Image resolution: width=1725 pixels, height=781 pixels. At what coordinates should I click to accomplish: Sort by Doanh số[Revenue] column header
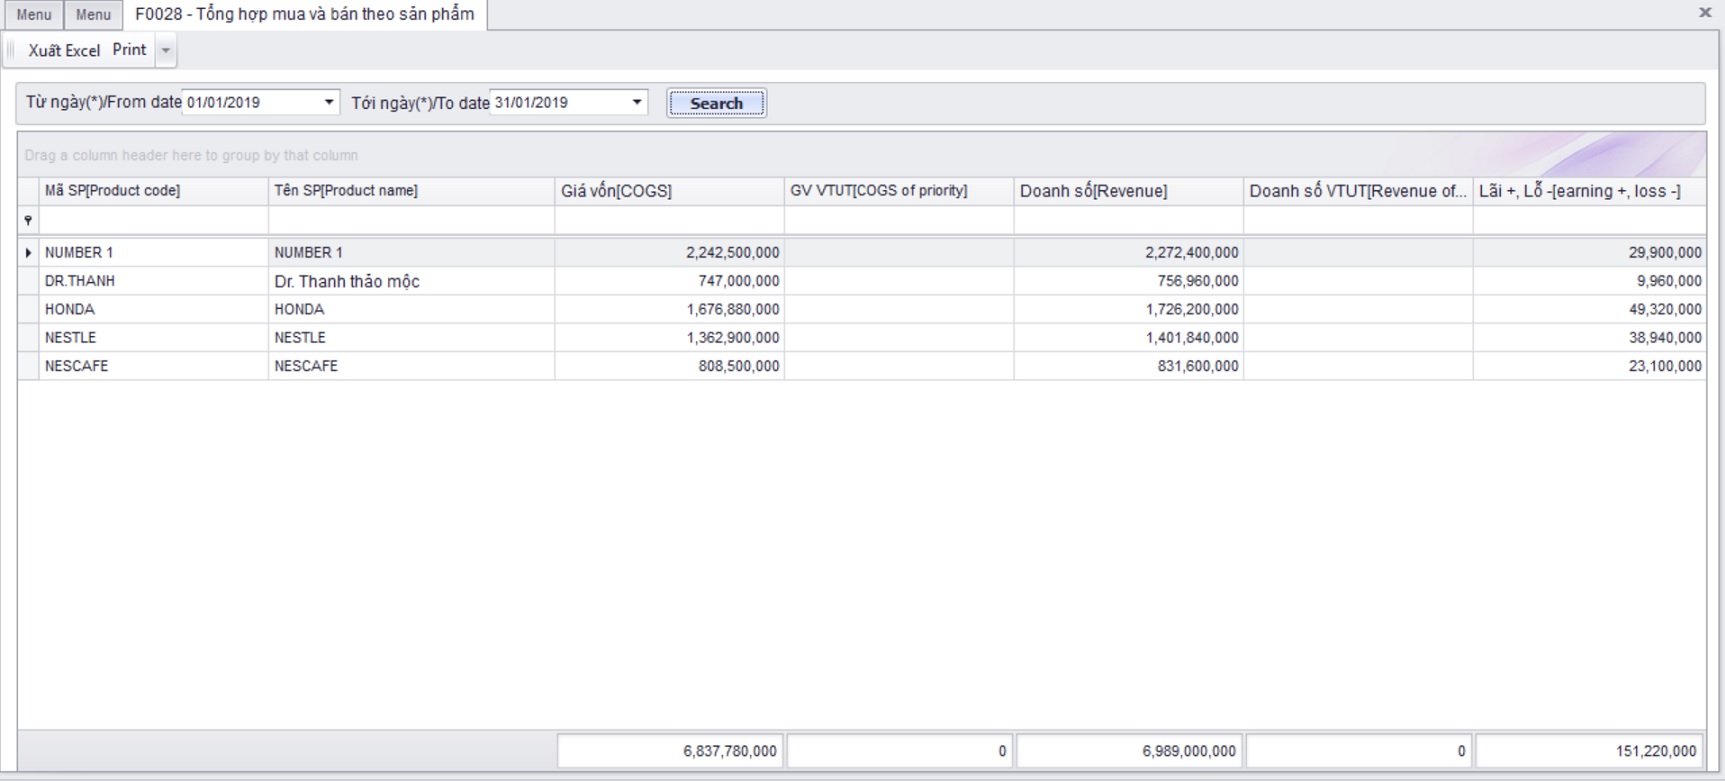point(1128,191)
